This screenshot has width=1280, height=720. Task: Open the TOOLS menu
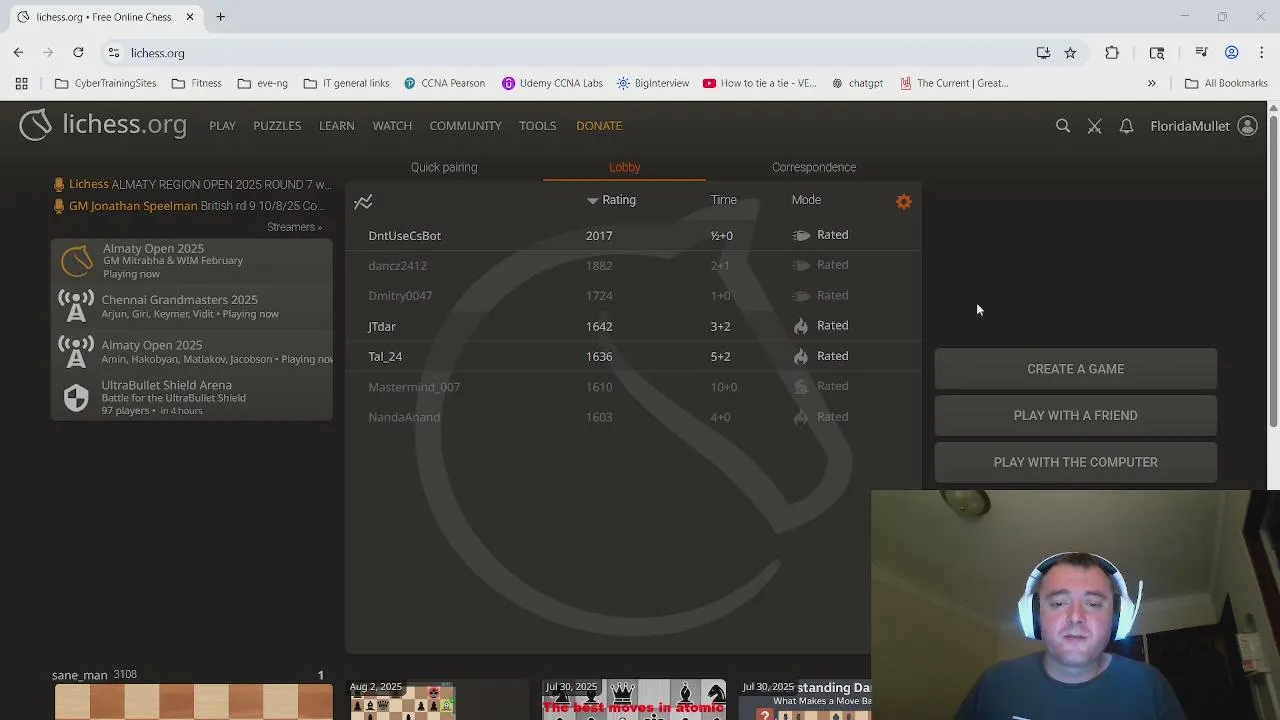coord(537,126)
